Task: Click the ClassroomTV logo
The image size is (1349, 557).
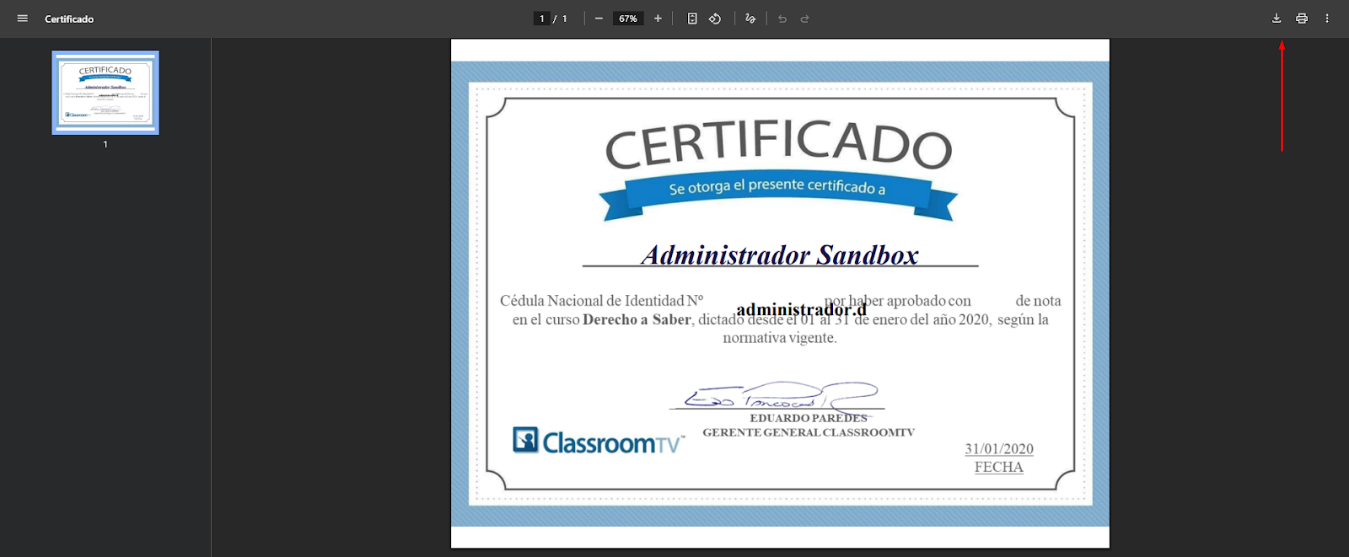Action: [x=598, y=441]
